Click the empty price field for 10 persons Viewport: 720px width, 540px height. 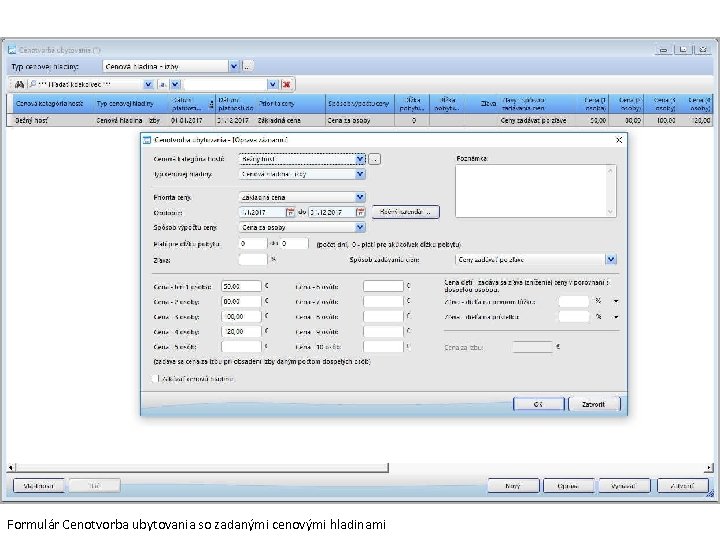383,347
